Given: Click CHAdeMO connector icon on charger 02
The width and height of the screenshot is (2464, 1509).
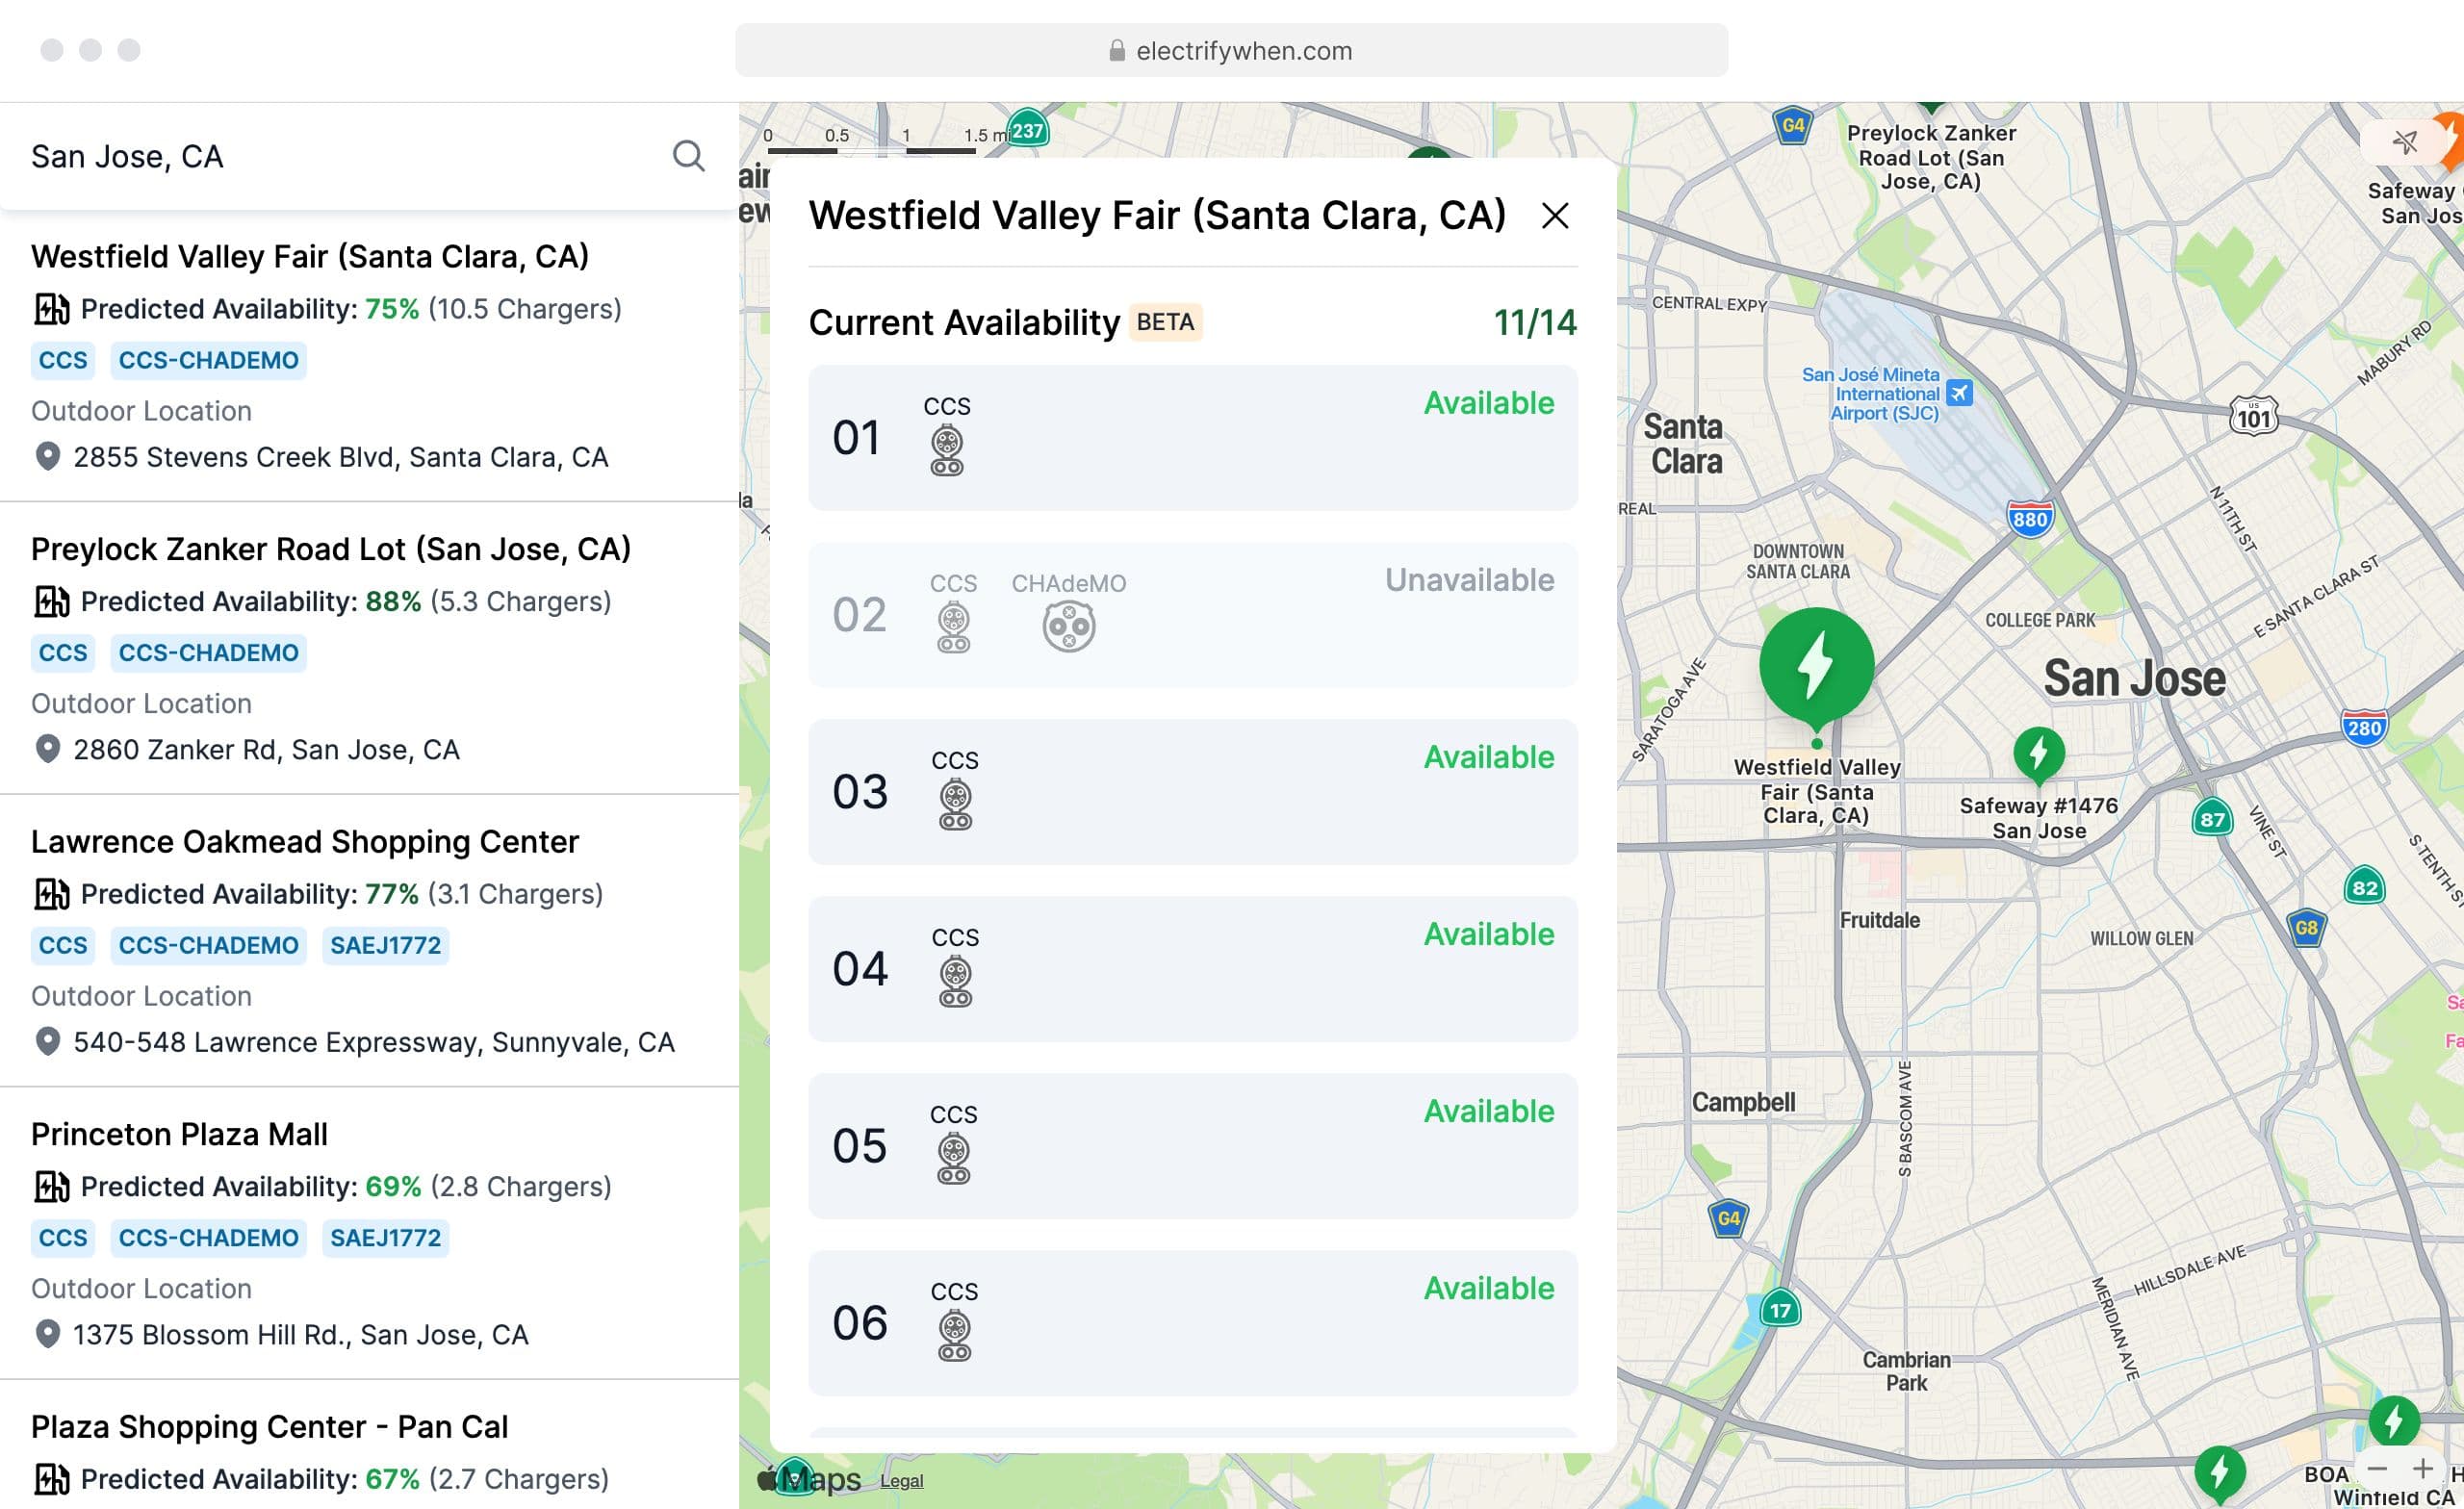Looking at the screenshot, I should tap(1068, 627).
